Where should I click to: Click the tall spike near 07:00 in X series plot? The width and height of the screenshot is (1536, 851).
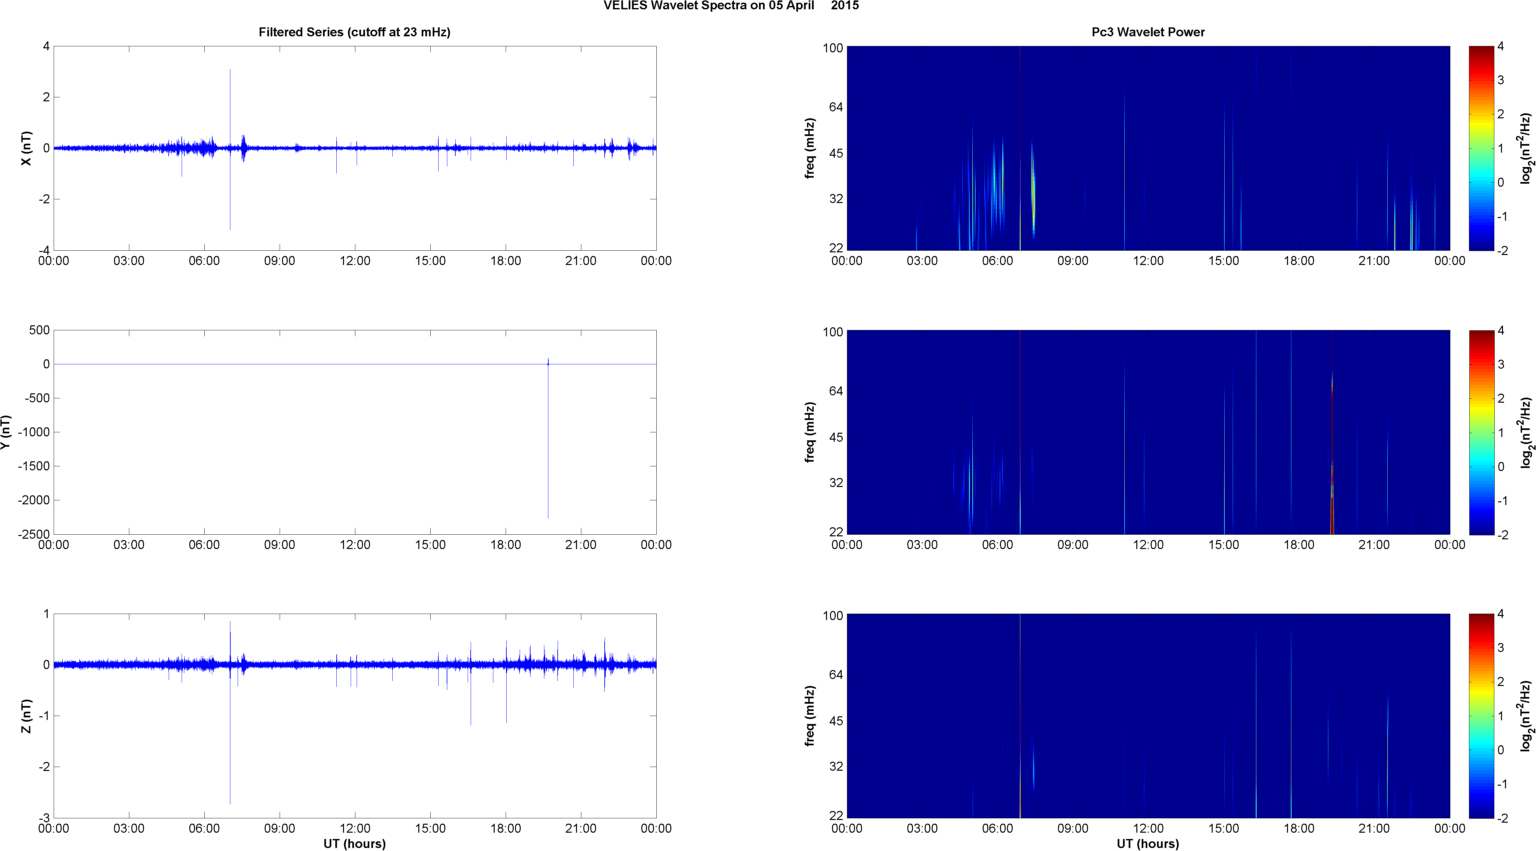tap(230, 150)
